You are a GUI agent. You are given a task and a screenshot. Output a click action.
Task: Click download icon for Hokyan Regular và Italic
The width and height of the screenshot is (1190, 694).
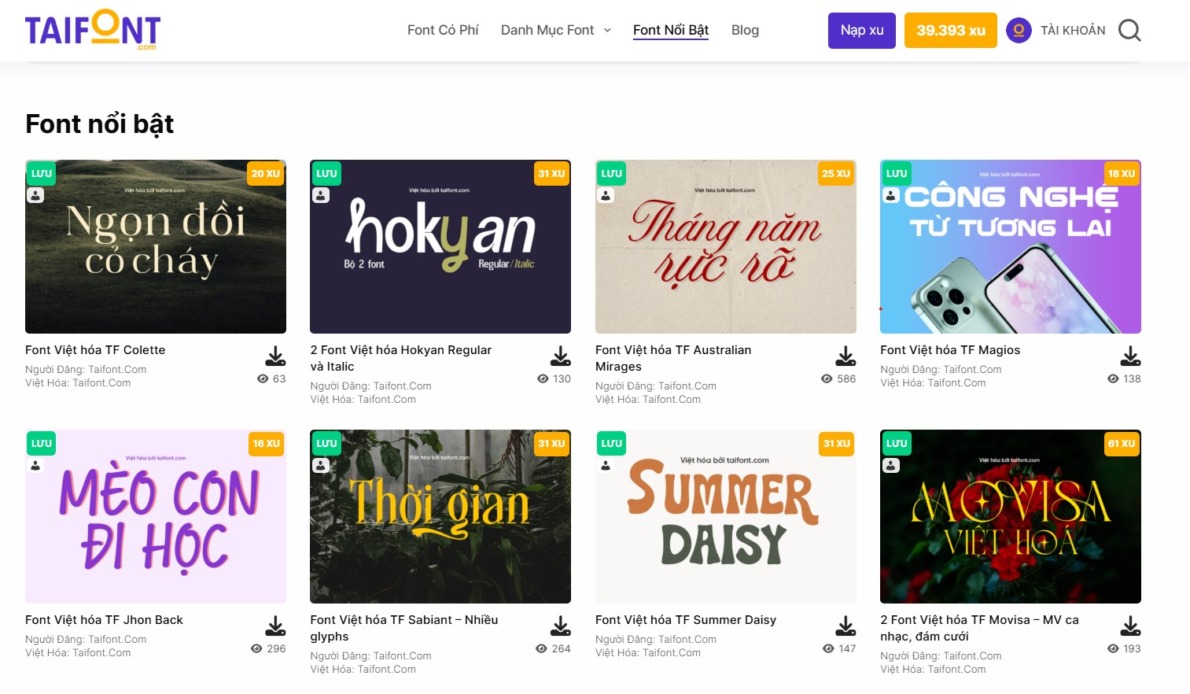point(560,356)
